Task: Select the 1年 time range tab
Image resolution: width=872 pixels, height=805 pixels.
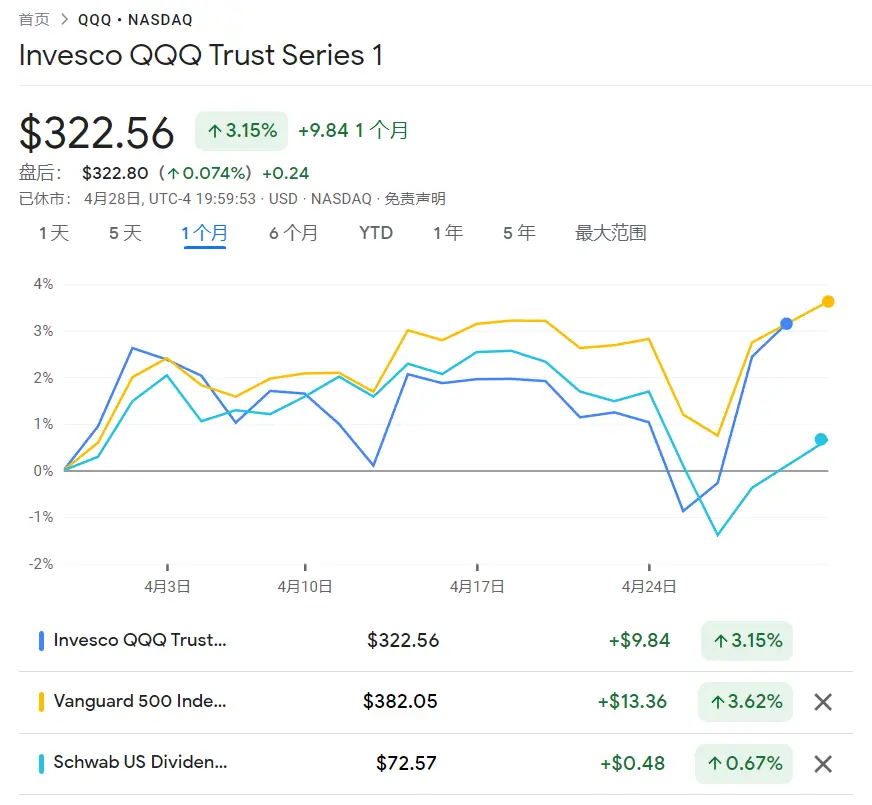Action: point(448,233)
